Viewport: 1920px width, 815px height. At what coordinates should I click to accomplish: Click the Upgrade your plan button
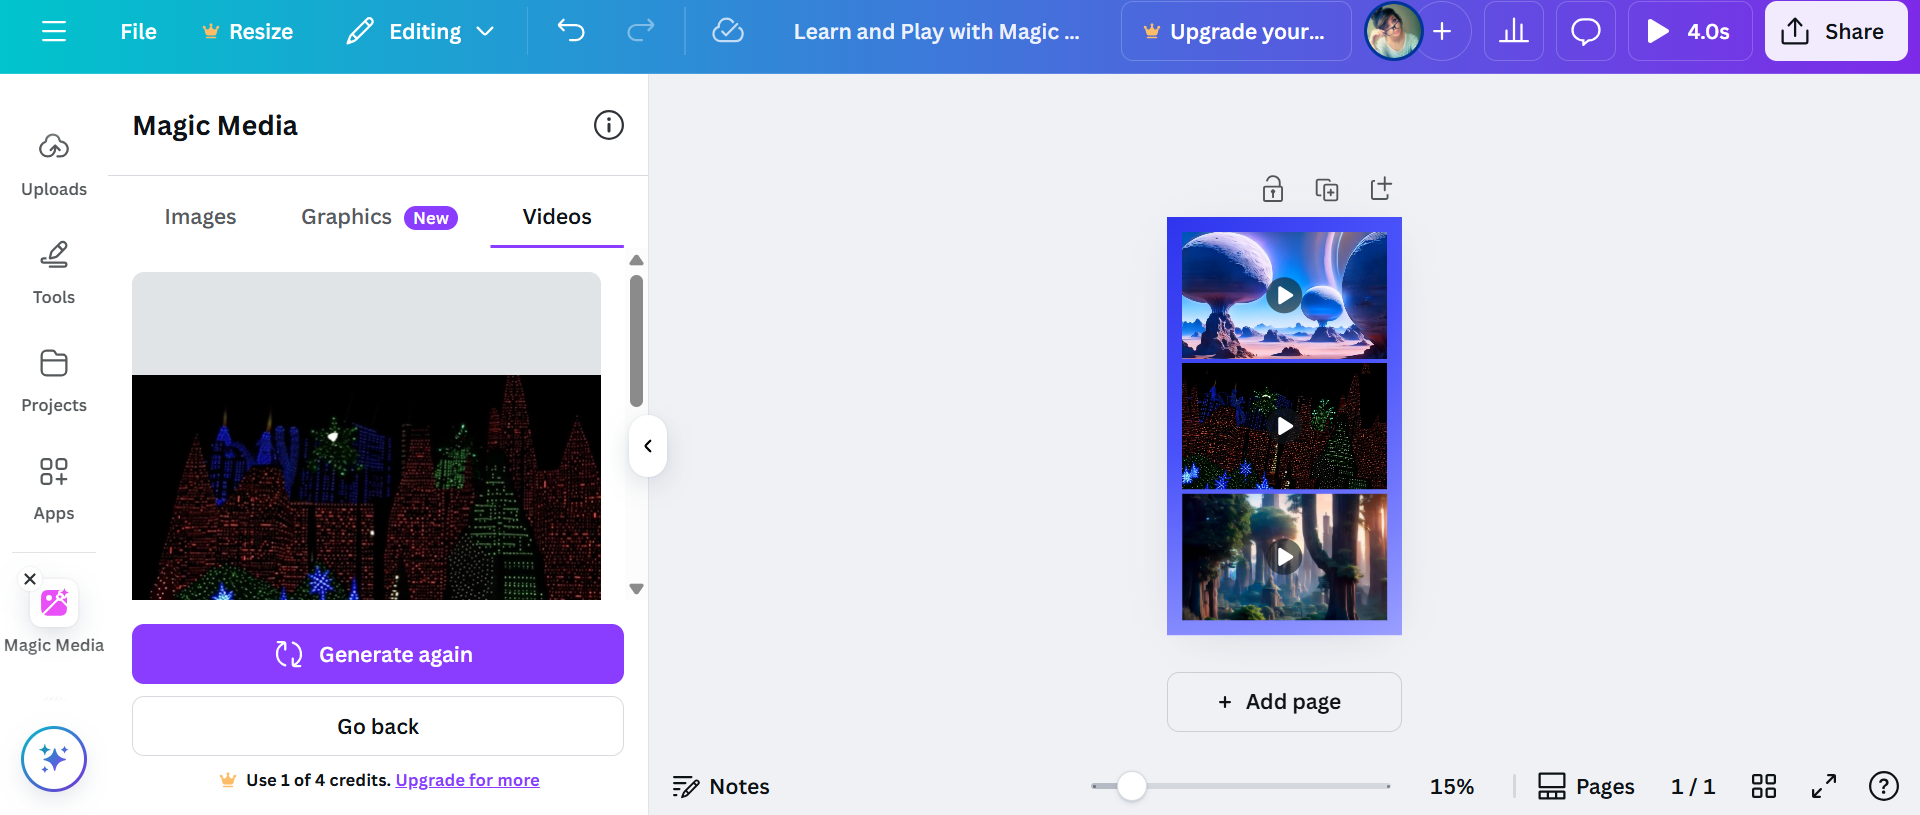pyautogui.click(x=1236, y=32)
